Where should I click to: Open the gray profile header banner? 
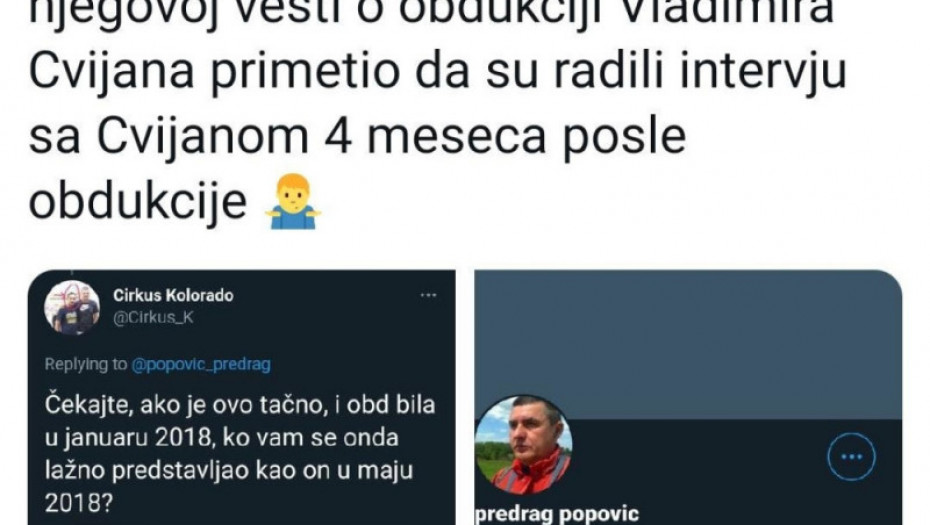[688, 344]
